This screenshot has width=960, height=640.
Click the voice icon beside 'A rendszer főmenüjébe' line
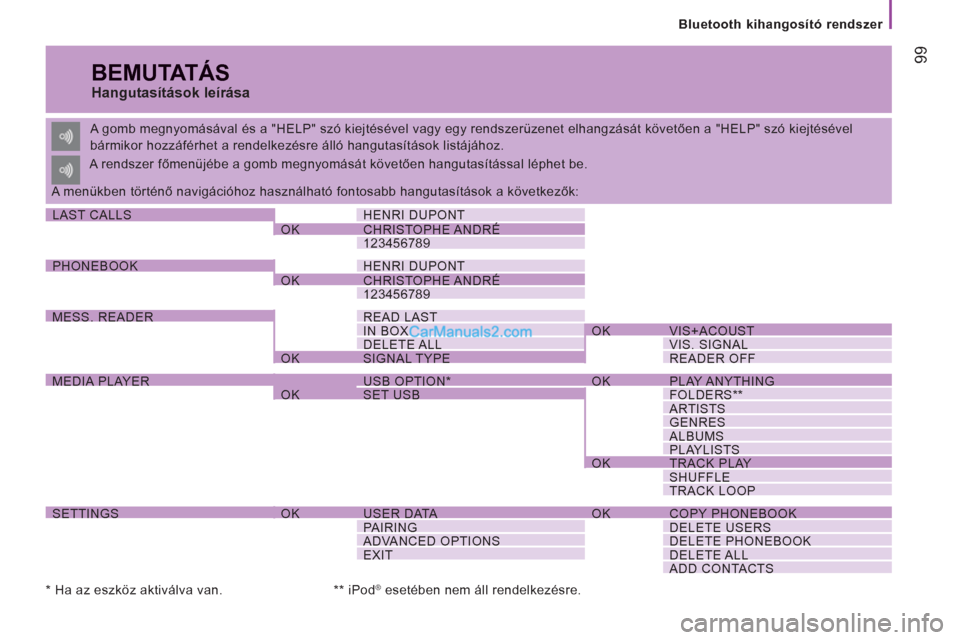pyautogui.click(x=66, y=170)
